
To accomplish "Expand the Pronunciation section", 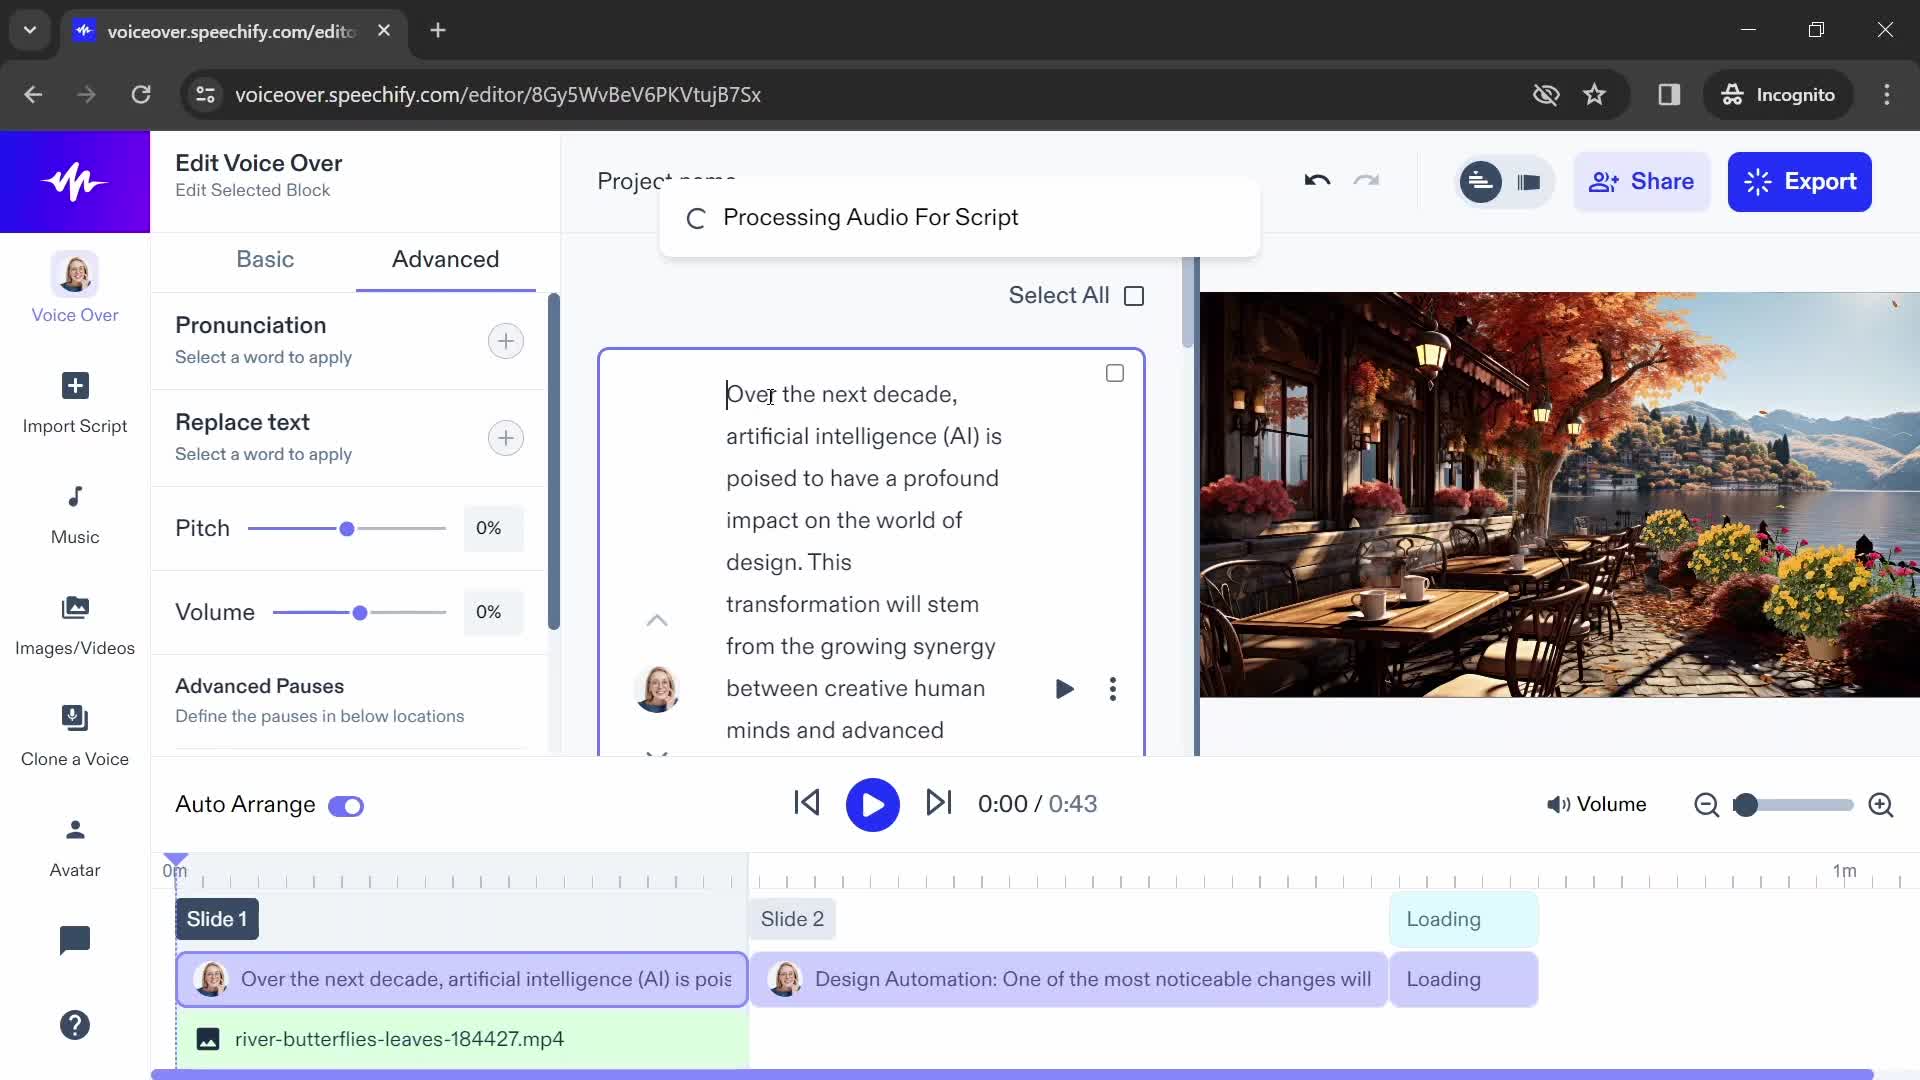I will [x=506, y=340].
